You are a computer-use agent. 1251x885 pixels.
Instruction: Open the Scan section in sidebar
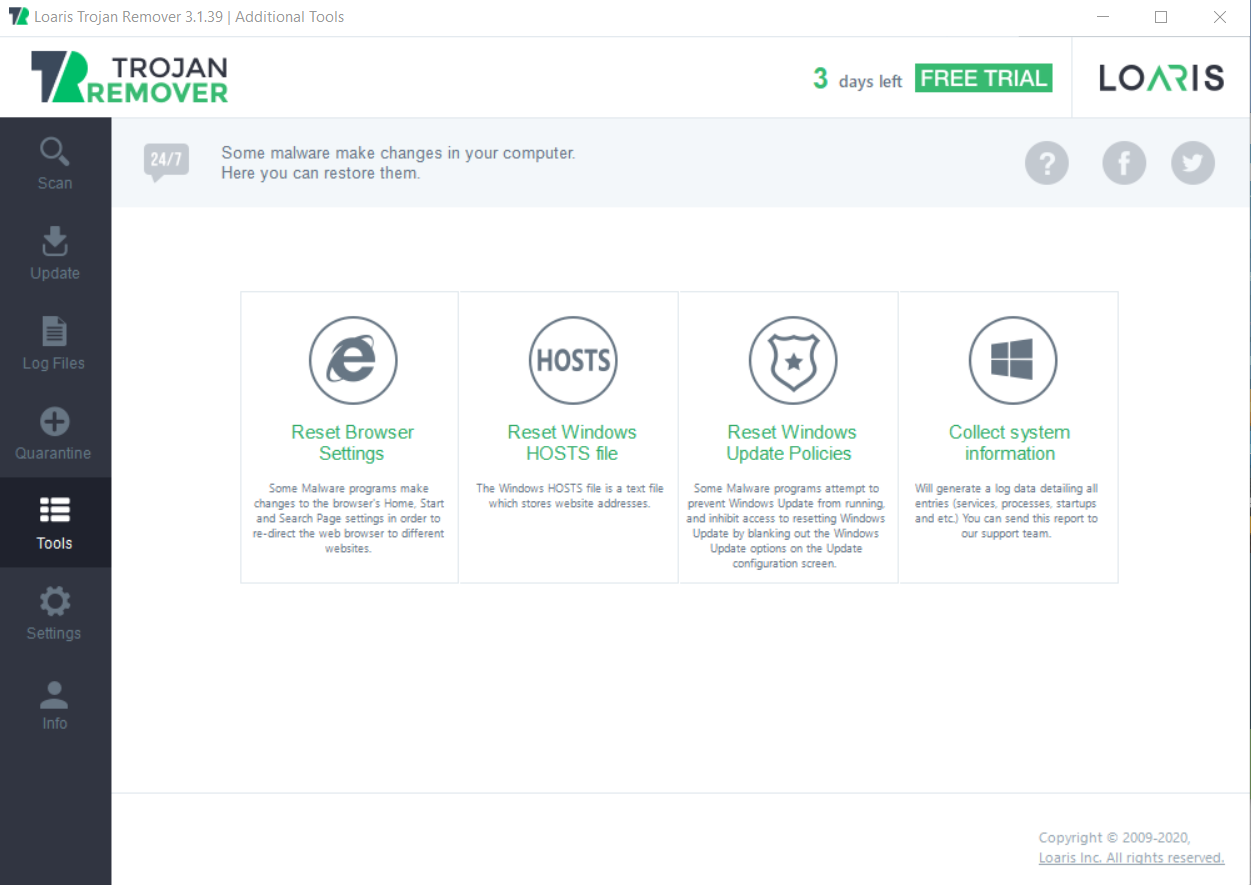point(55,163)
